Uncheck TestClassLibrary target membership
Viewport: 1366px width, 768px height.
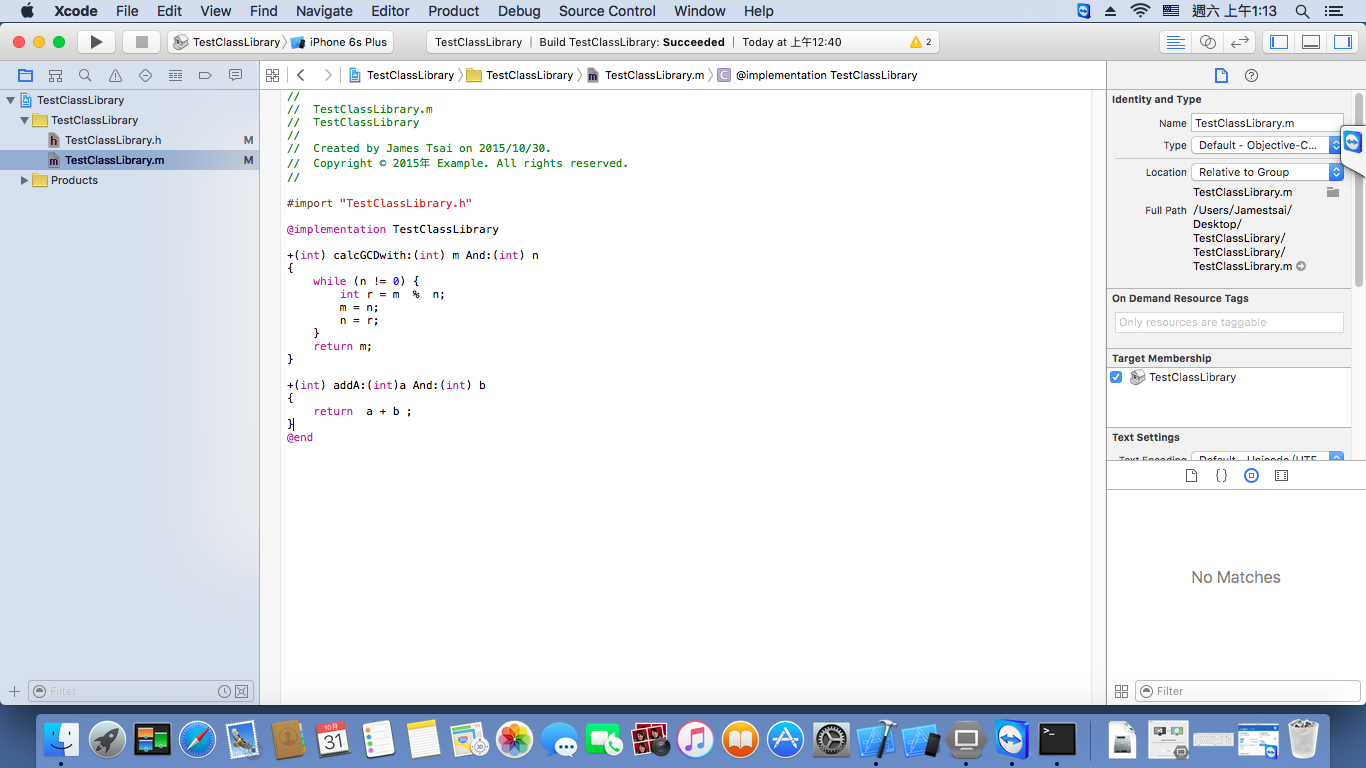click(1116, 377)
